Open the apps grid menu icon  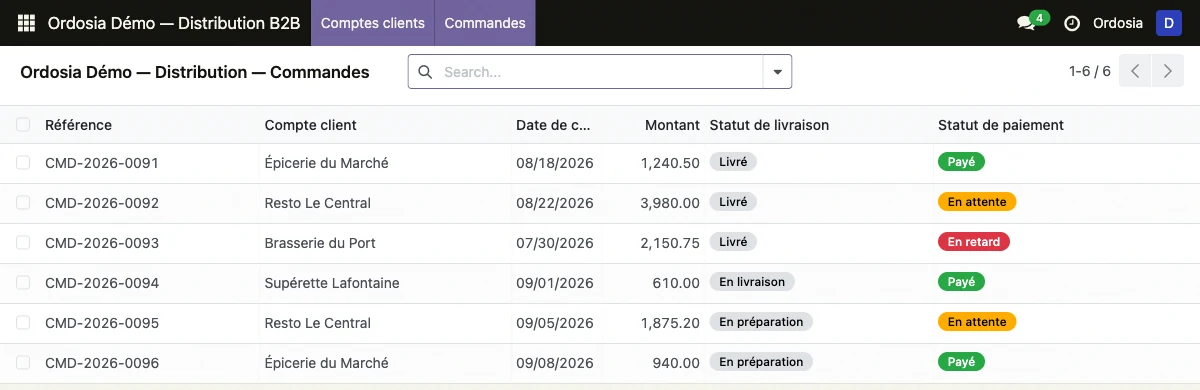(x=26, y=23)
